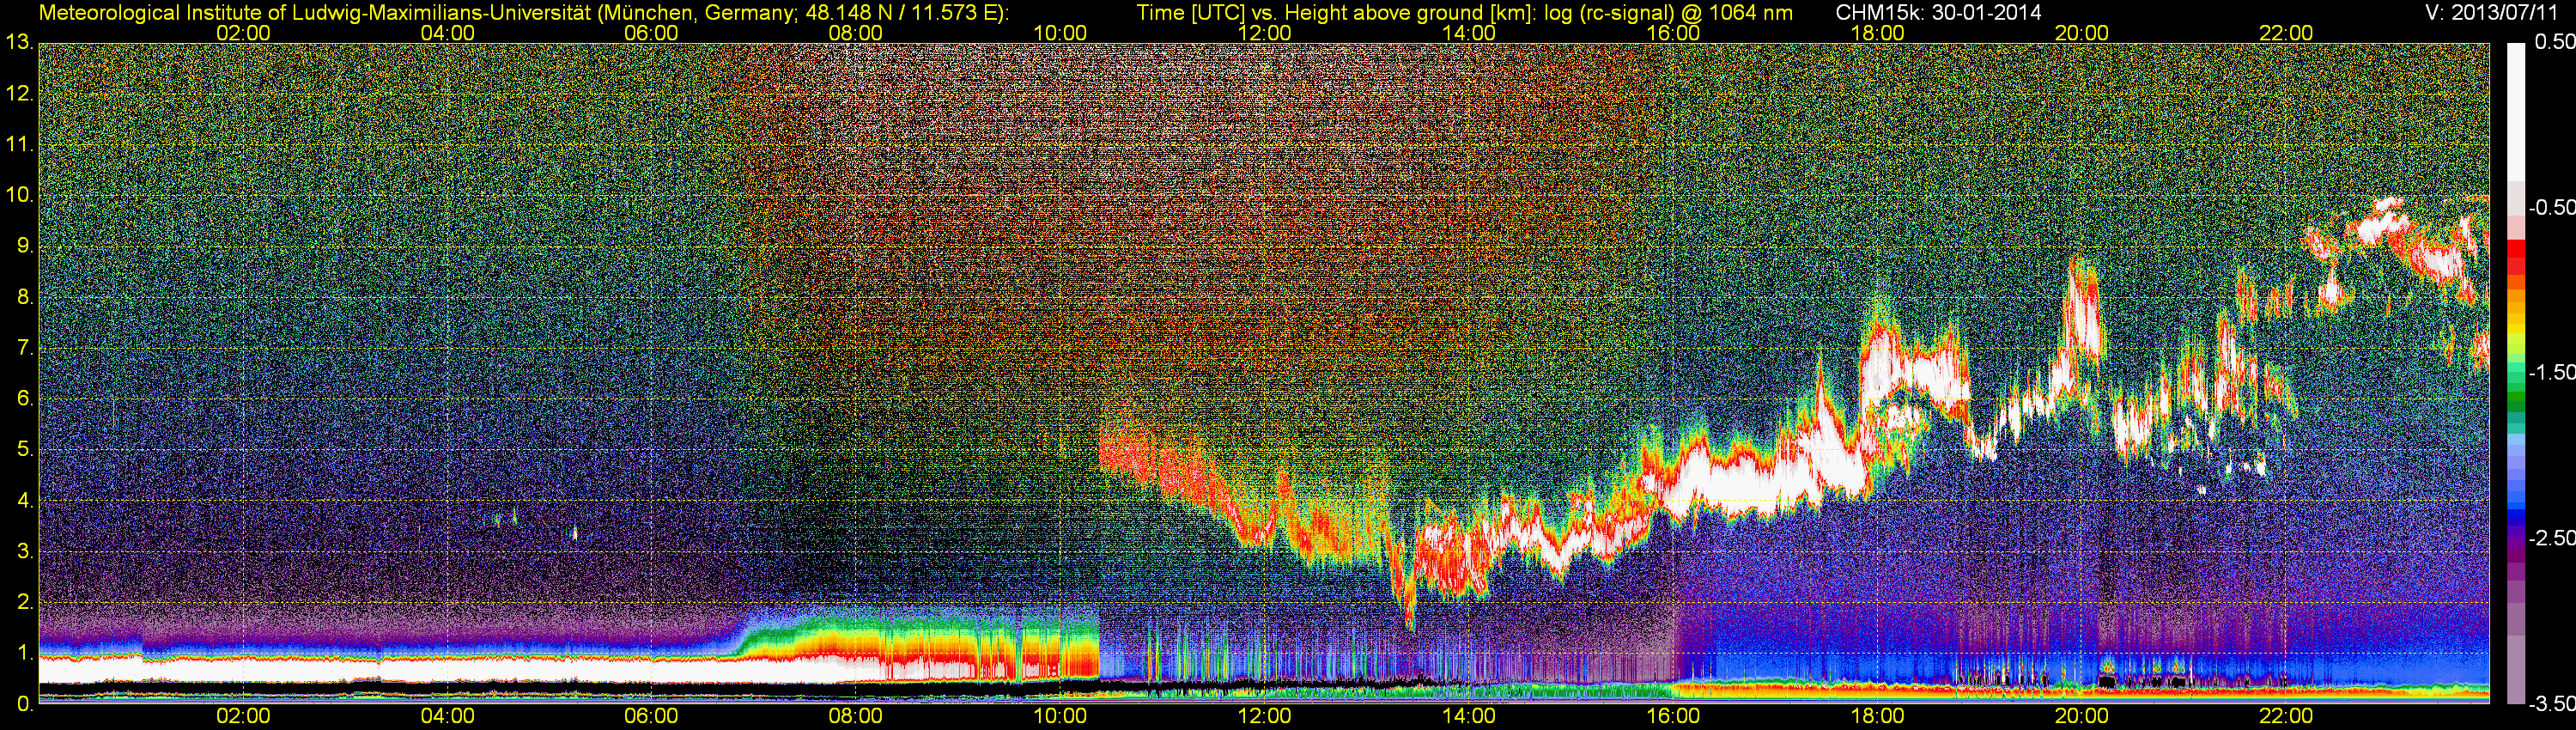Click the '12:00' label on the bottom time axis
The image size is (2576, 730).
[x=1264, y=716]
